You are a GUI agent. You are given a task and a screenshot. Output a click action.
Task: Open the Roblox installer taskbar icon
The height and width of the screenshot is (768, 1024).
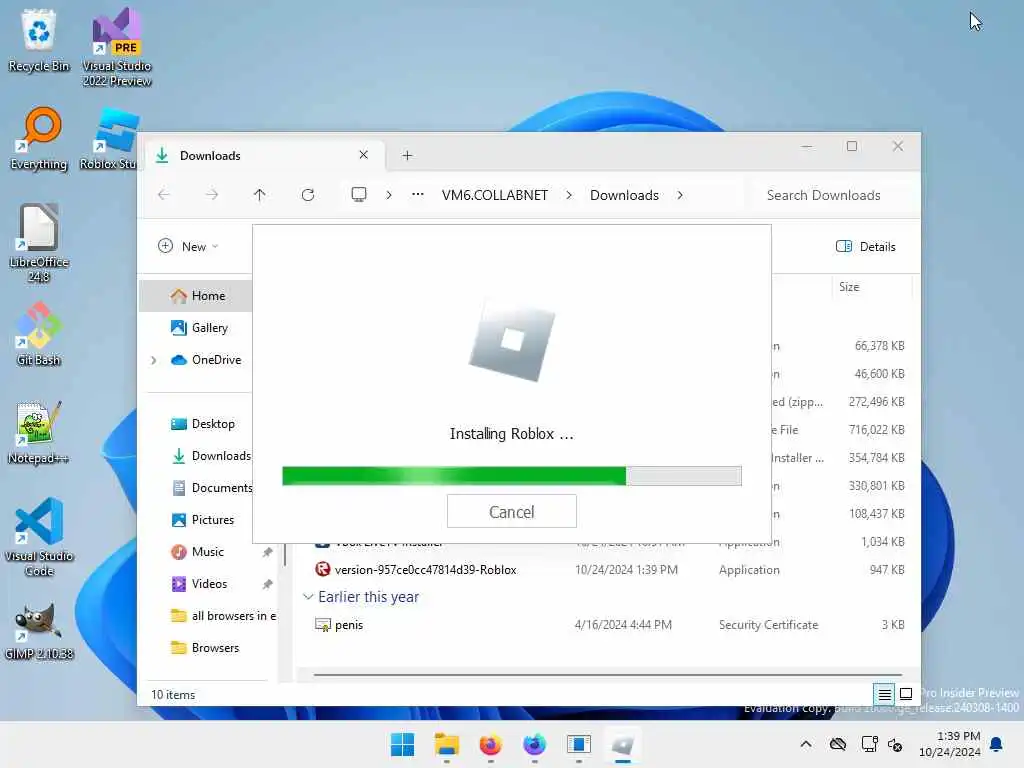point(622,744)
